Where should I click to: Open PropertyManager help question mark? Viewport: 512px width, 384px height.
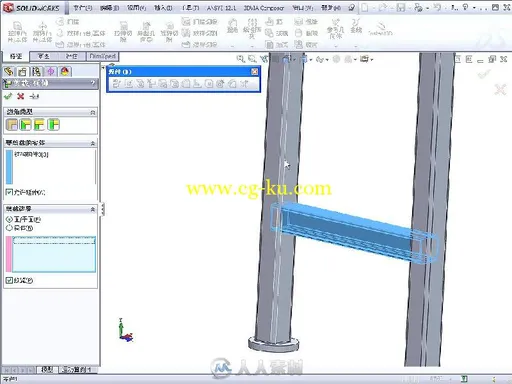pos(93,83)
